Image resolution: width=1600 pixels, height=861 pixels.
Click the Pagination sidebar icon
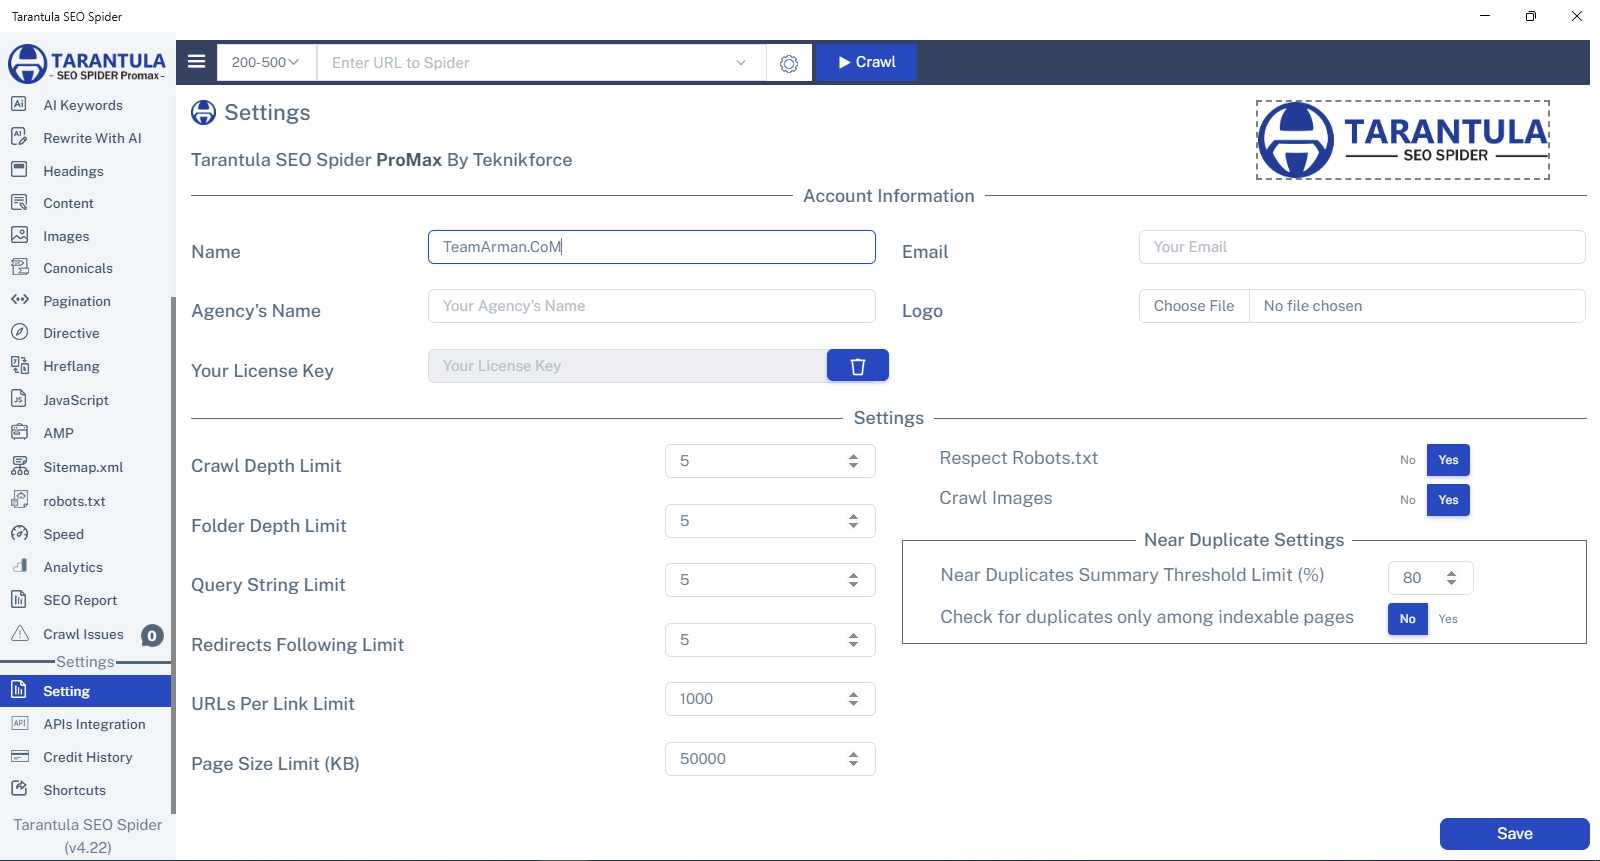pyautogui.click(x=19, y=300)
